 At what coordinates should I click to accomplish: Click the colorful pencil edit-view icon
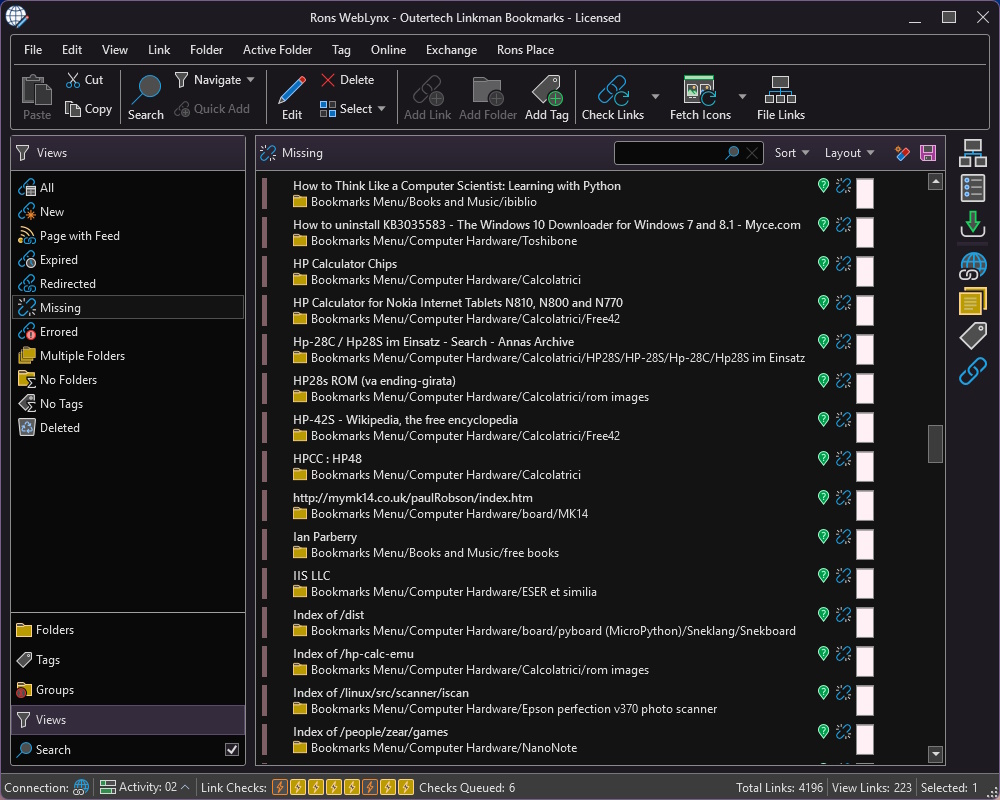pos(902,153)
